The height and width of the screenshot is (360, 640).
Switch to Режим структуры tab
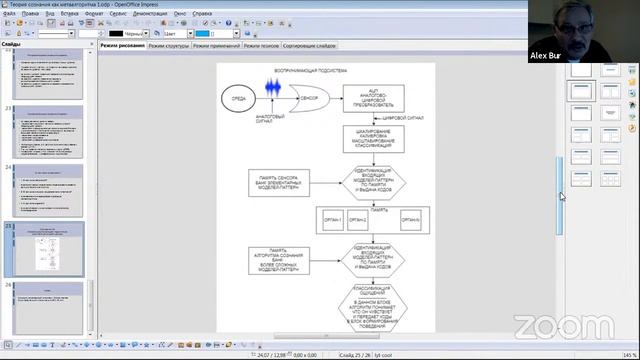[169, 46]
